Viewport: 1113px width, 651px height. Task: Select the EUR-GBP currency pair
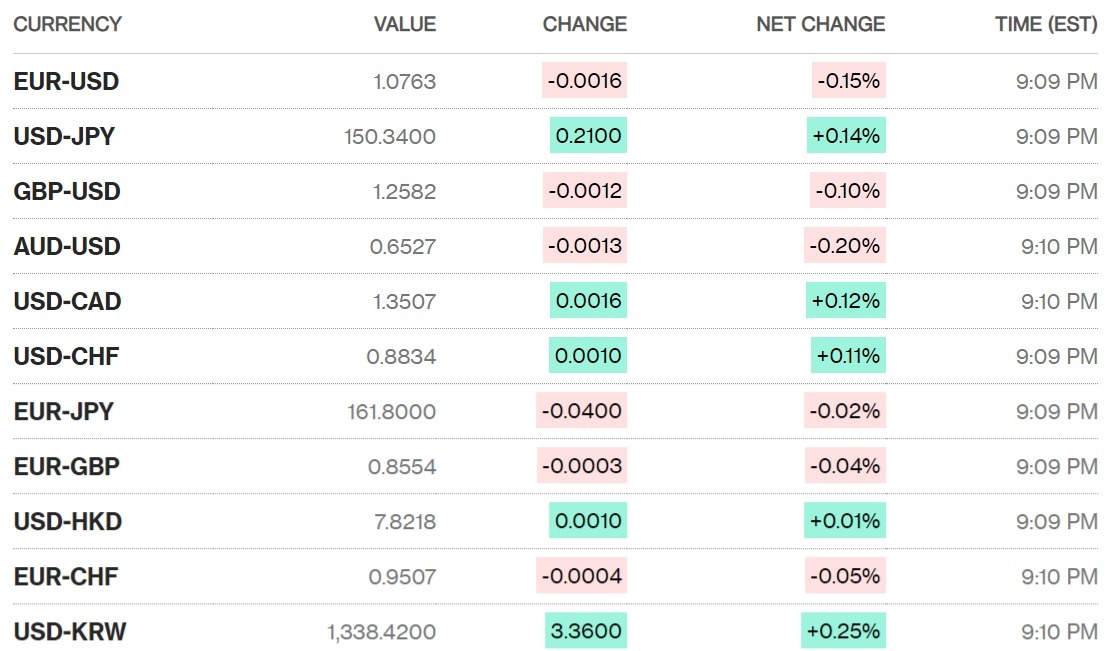(66, 467)
